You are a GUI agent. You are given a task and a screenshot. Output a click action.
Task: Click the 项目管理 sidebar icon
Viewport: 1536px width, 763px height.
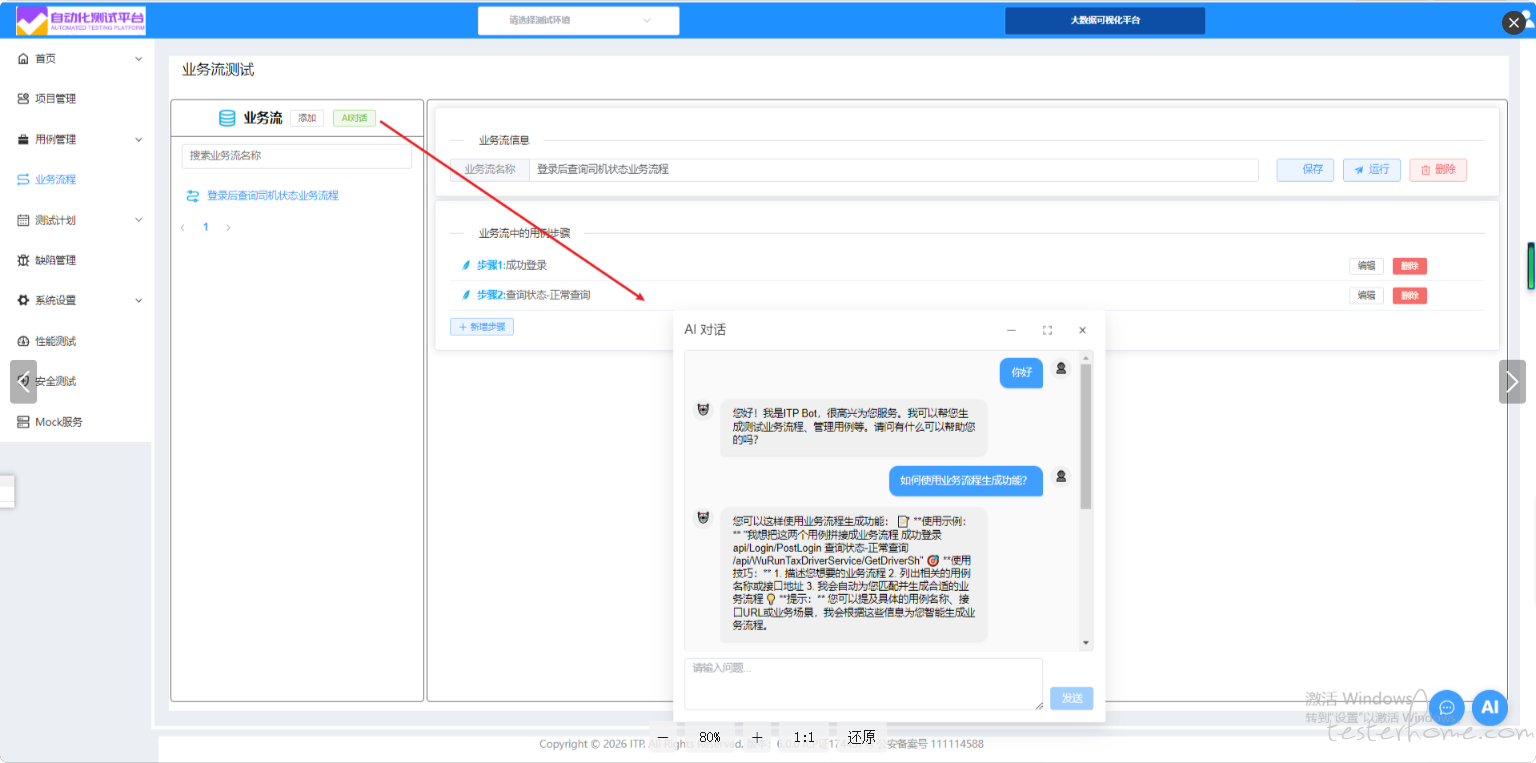pos(23,99)
